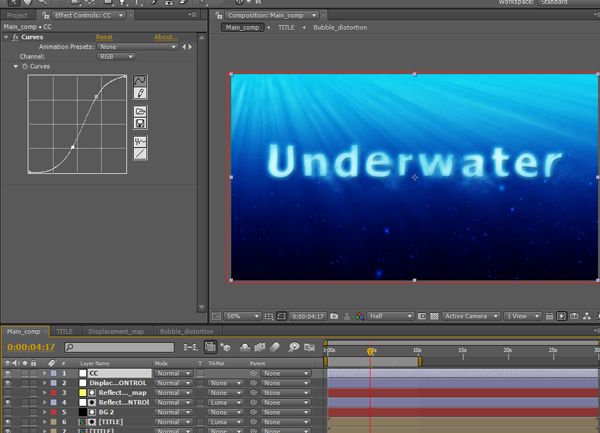Show the BG 2 layer
Viewport: 600px width, 433px height.
[x=8, y=412]
